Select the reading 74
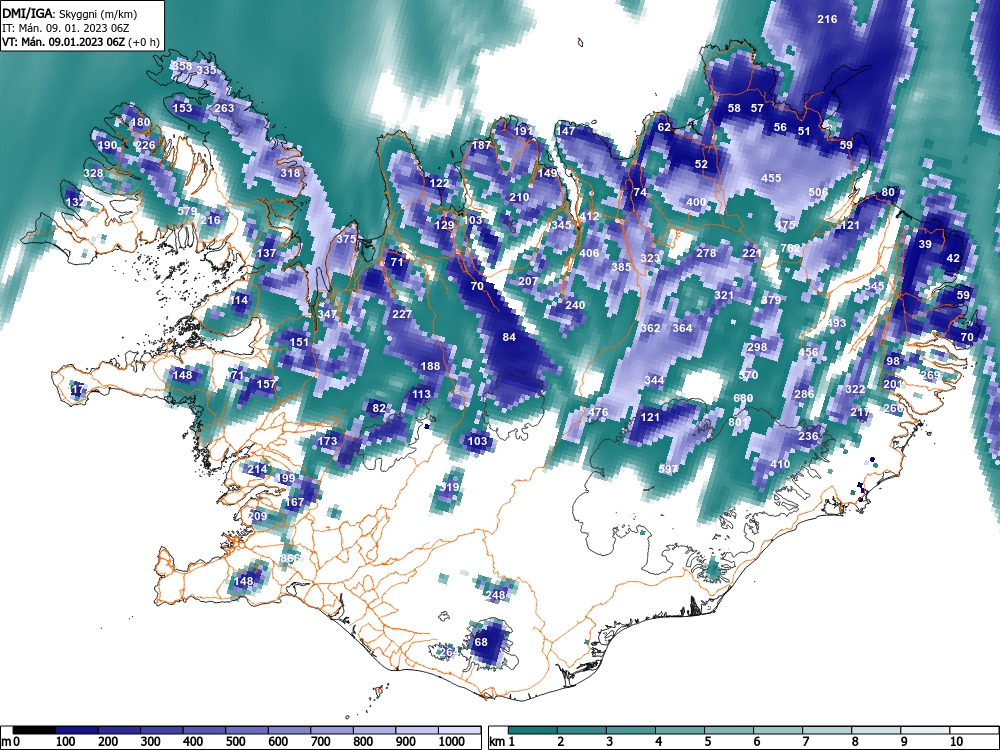 640,192
